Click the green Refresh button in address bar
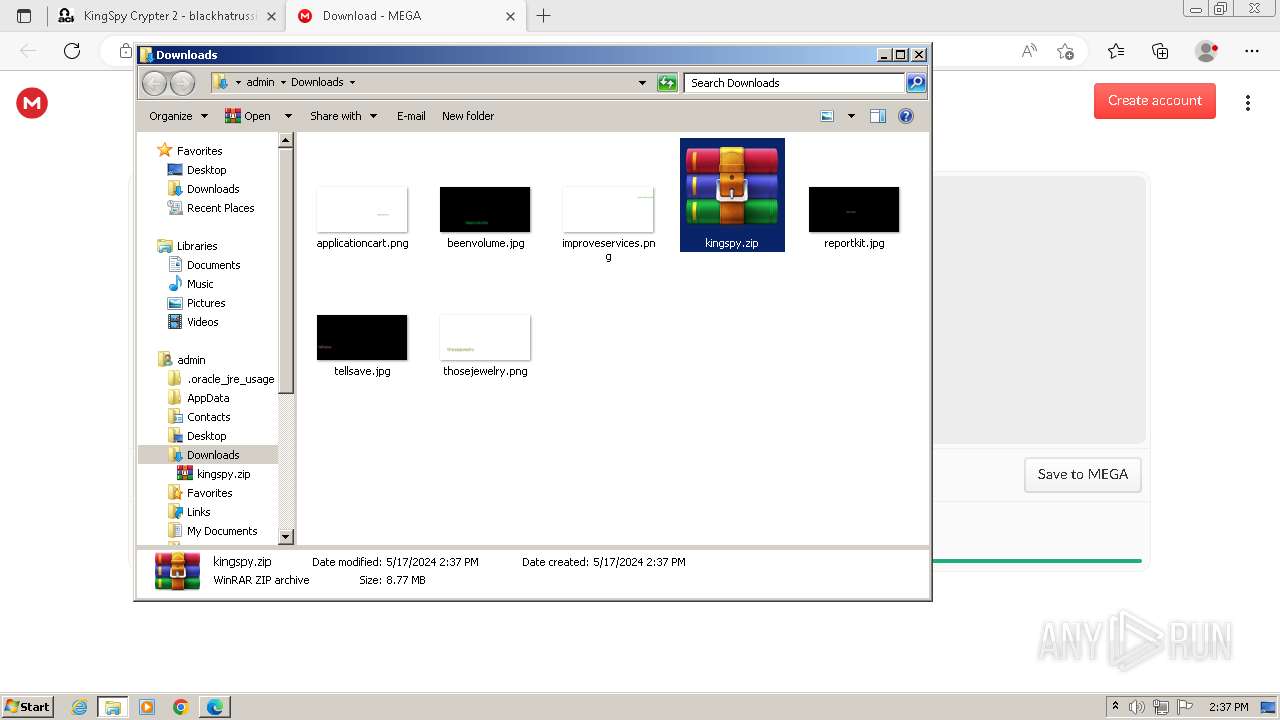The width and height of the screenshot is (1280, 720). [x=667, y=83]
